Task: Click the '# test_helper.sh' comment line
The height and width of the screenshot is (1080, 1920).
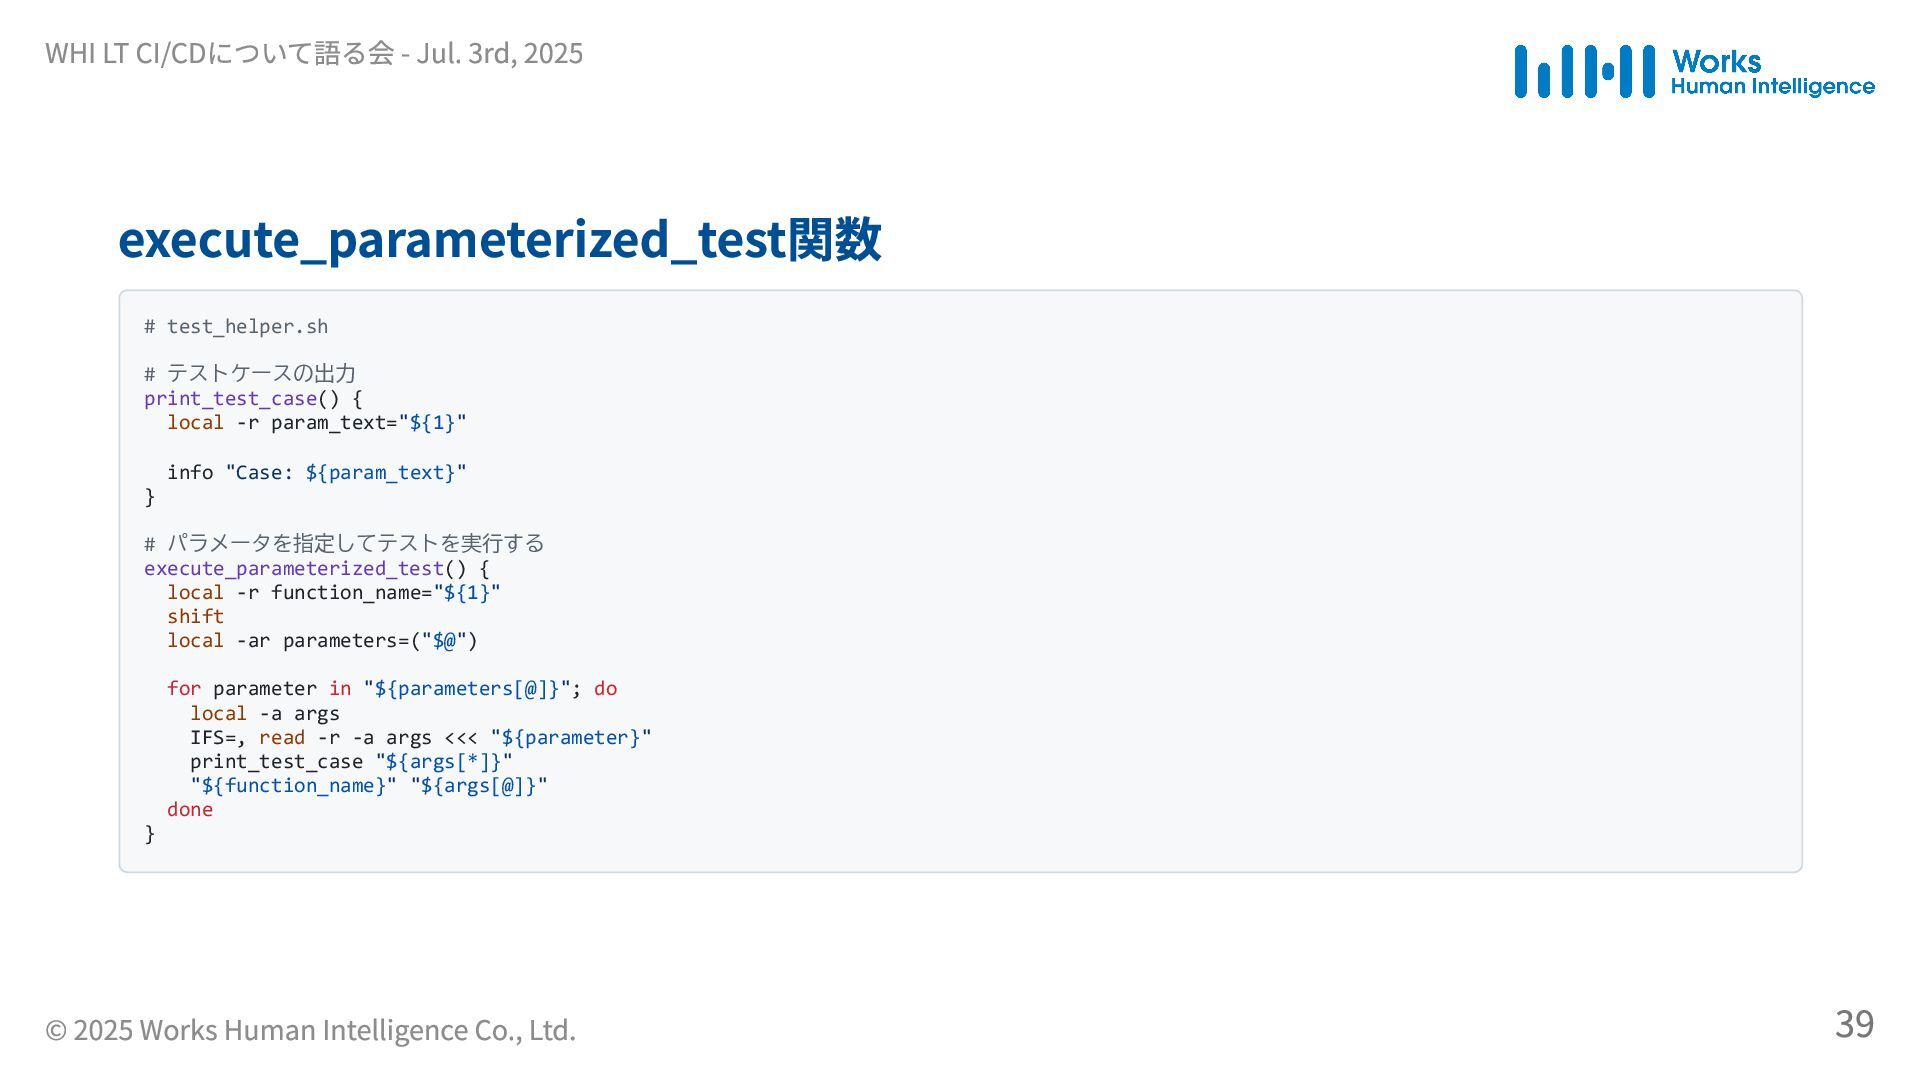Action: 236,327
